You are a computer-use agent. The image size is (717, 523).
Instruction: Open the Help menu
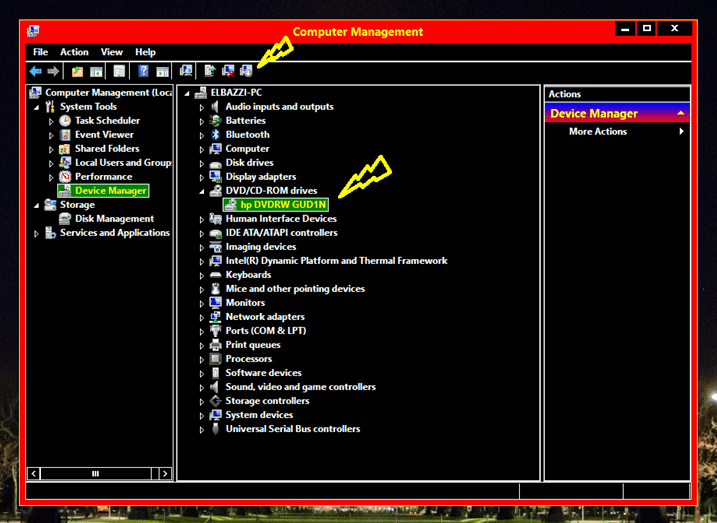coord(145,52)
